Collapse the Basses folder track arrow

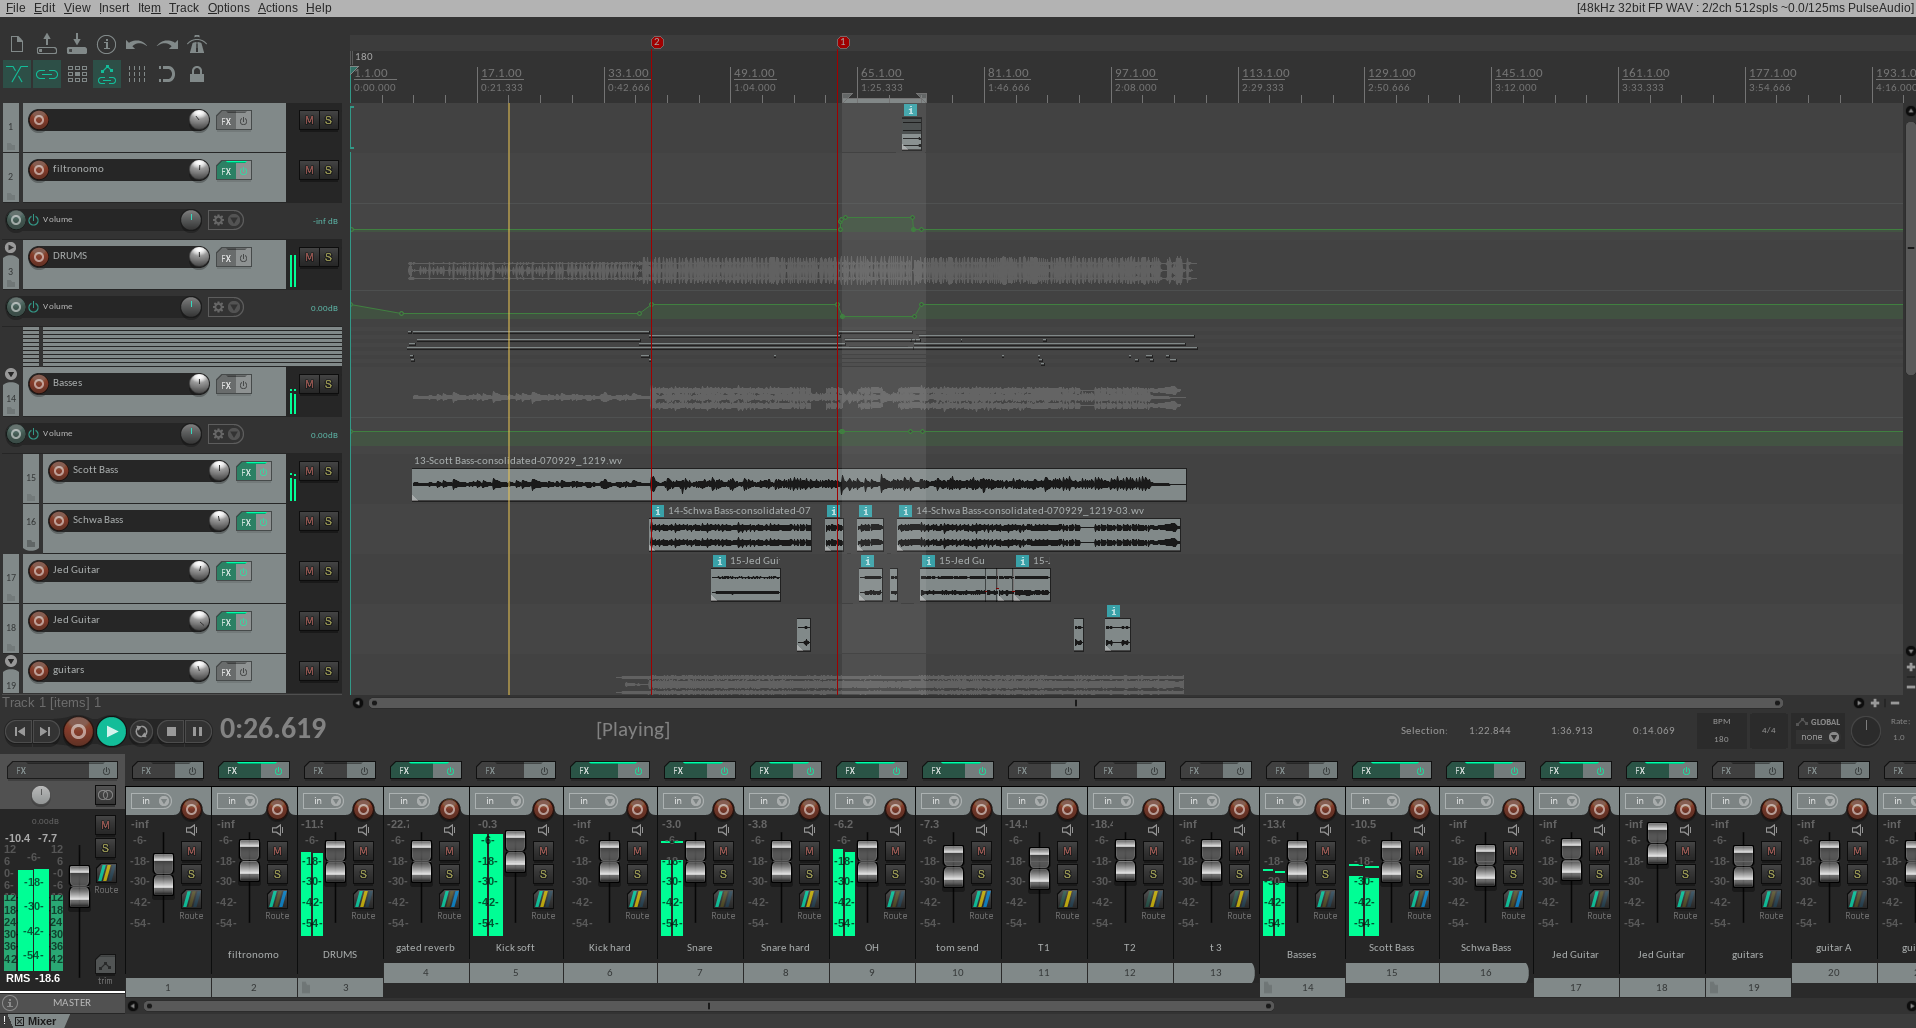[11, 374]
